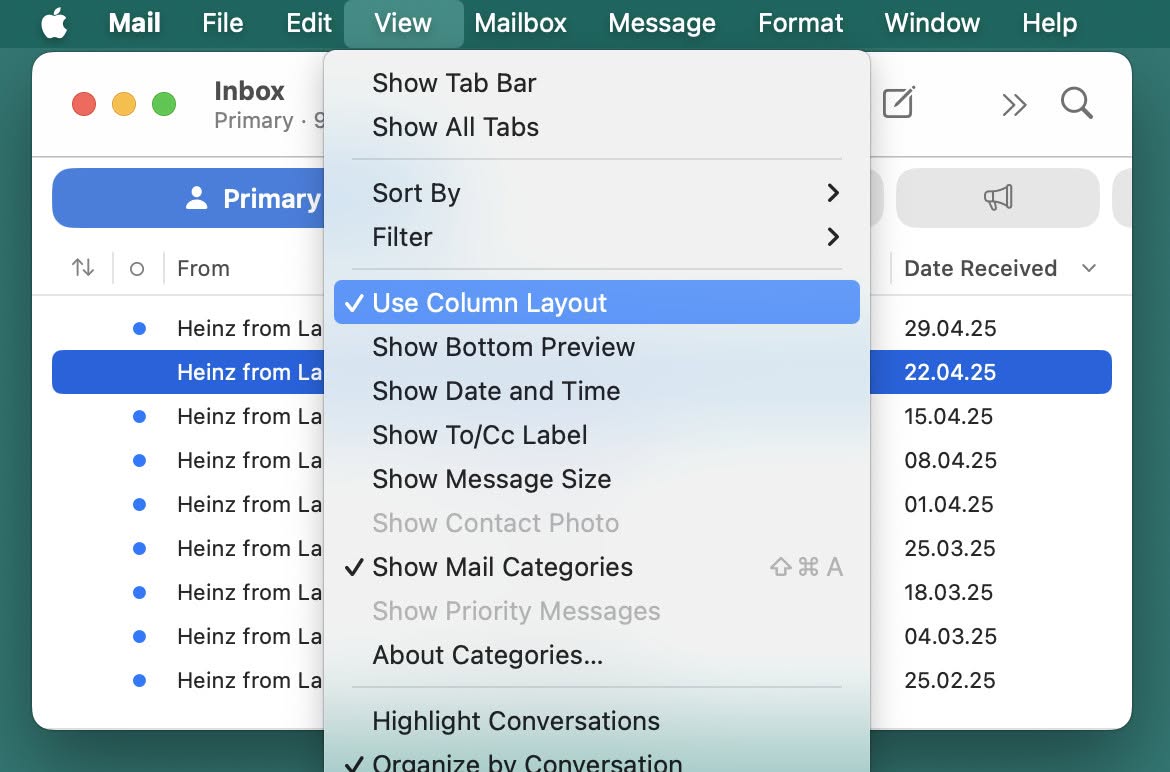Toggle Show Date and Time

(x=597, y=391)
